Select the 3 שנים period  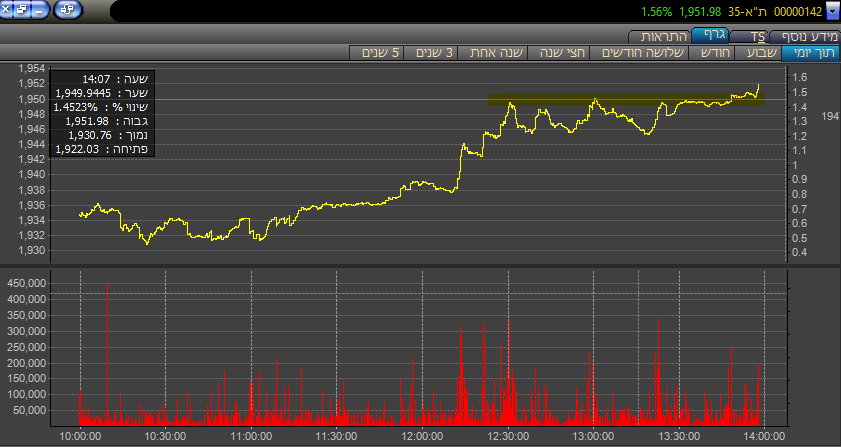431,53
